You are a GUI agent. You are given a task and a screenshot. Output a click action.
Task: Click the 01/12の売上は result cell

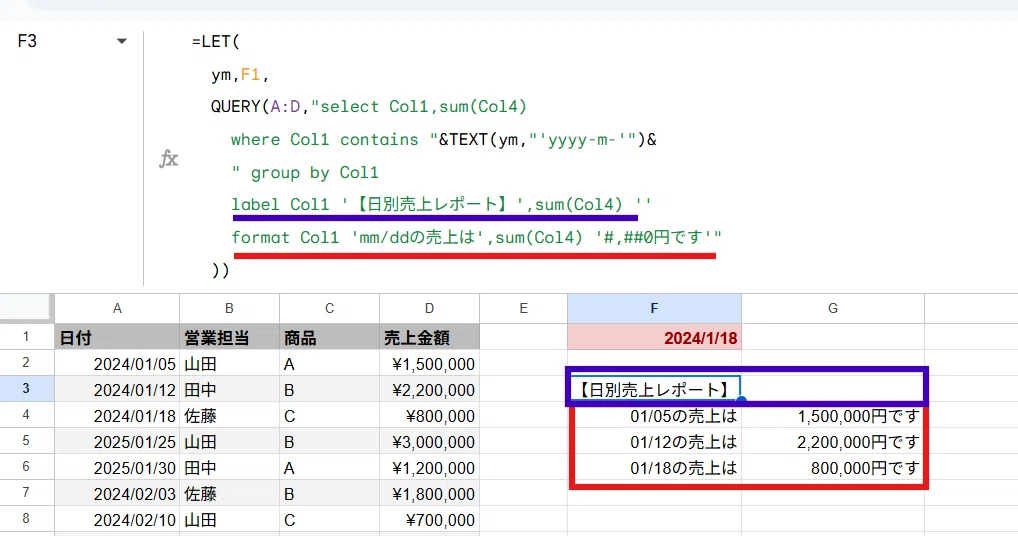654,441
